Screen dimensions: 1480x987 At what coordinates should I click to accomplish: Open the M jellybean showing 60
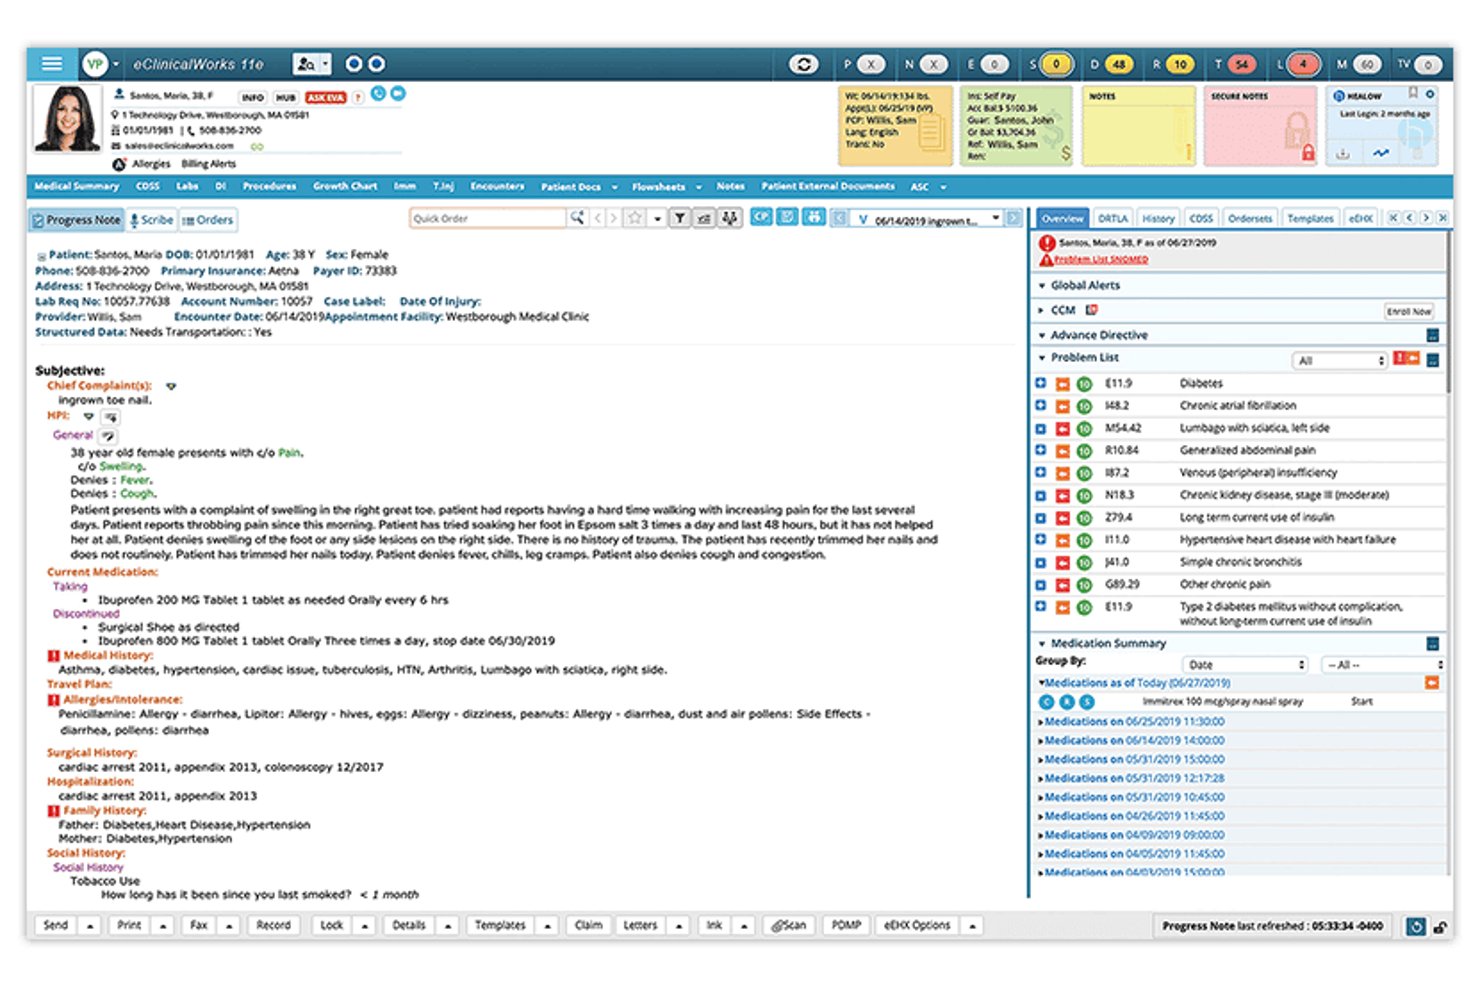pyautogui.click(x=1366, y=64)
